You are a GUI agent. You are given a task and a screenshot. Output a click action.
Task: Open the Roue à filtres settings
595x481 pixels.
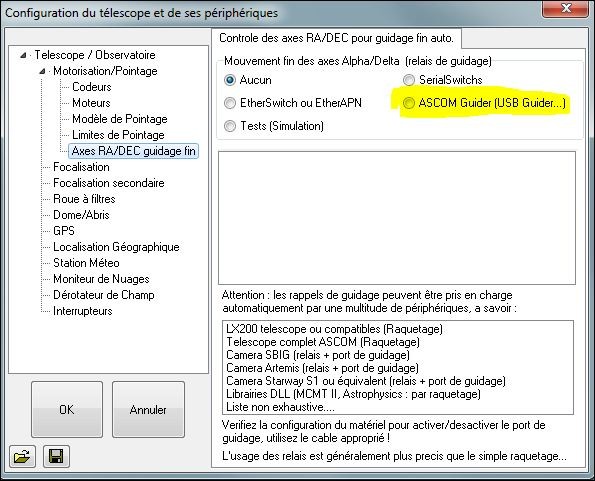(x=84, y=199)
